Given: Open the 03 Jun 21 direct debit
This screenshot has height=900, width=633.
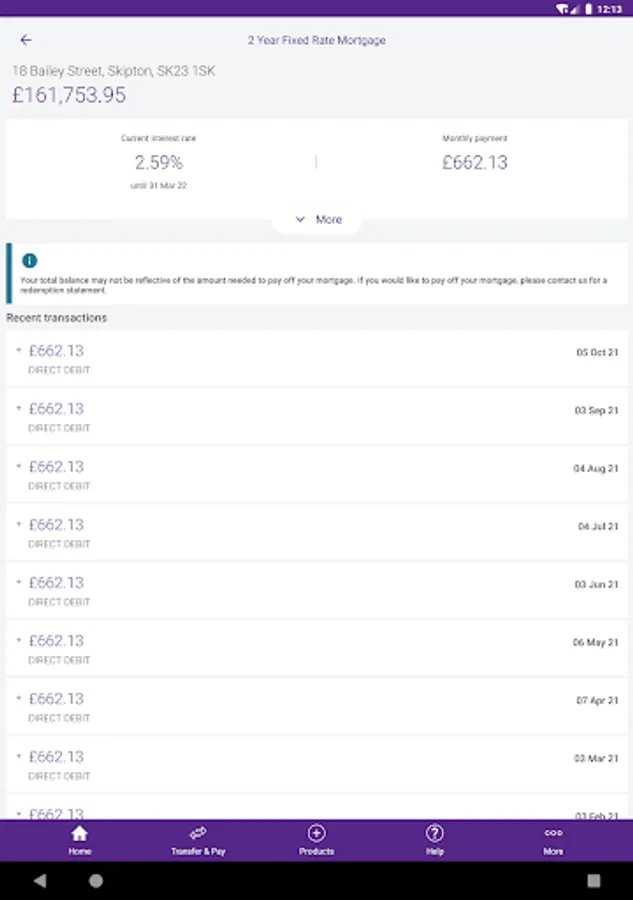Looking at the screenshot, I should (x=316, y=591).
